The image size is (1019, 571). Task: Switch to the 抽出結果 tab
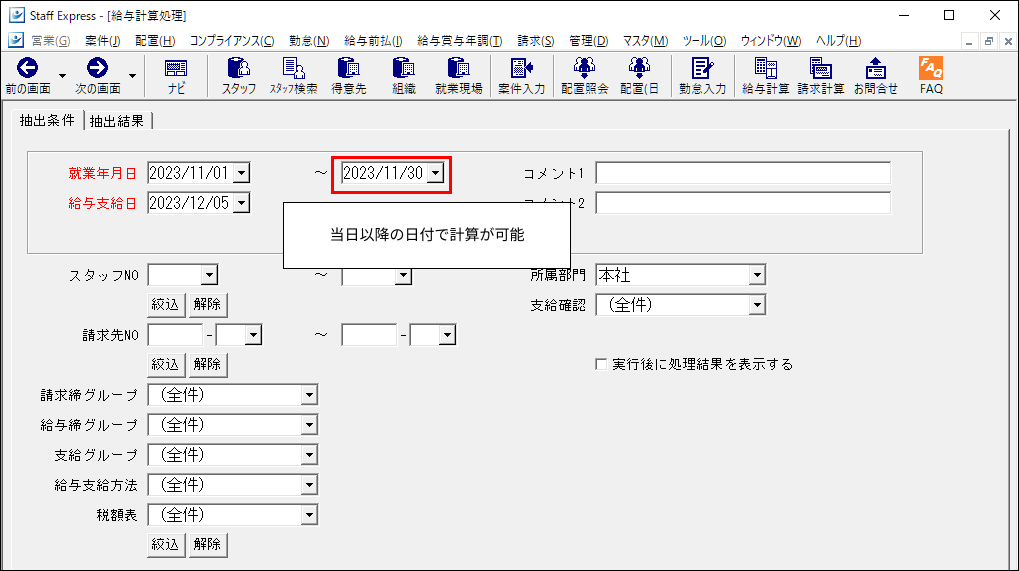[x=117, y=121]
